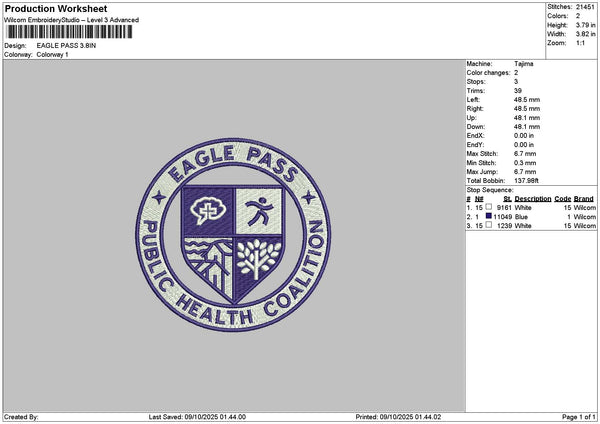The image size is (600, 424).
Task: Click the "Description" column header
Action: [x=533, y=199]
